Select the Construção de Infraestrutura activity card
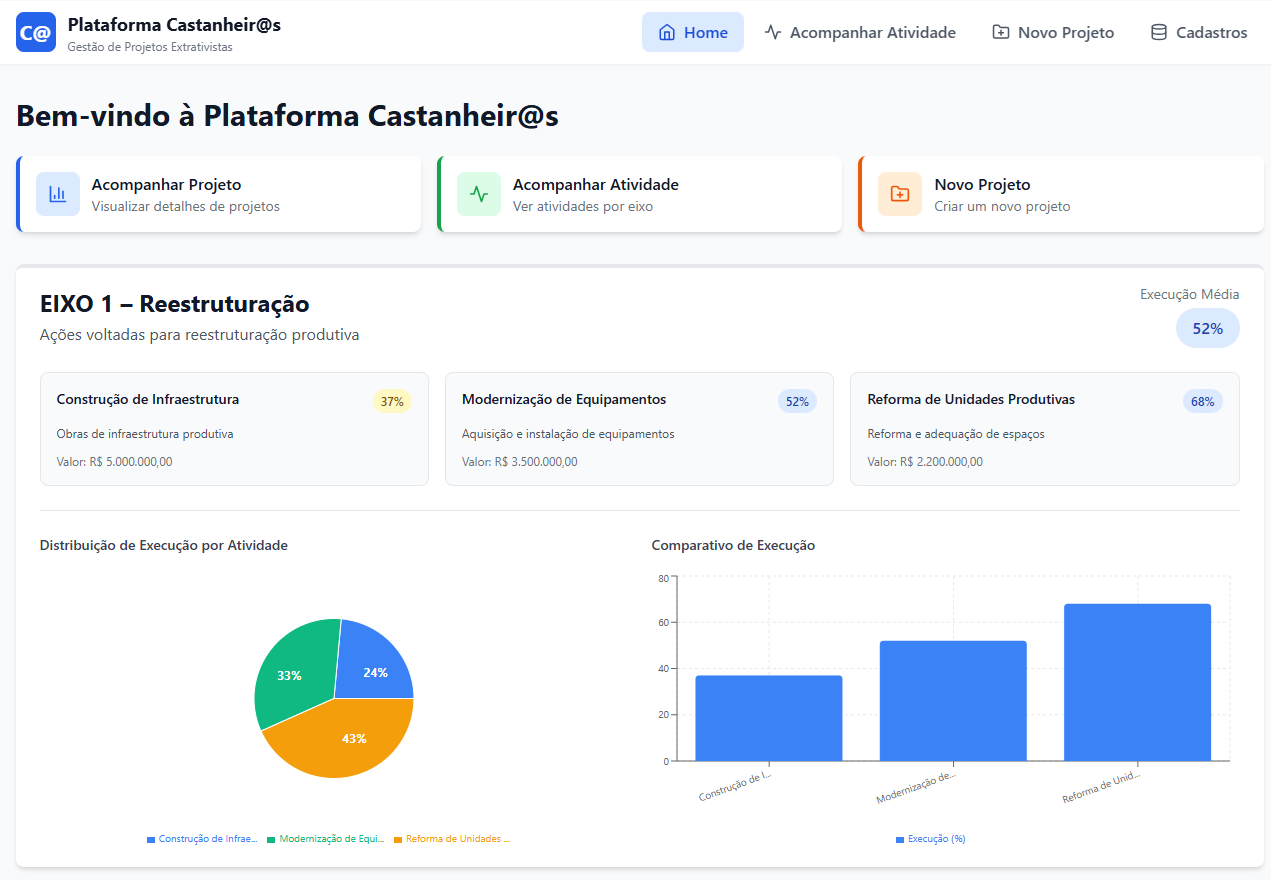The image size is (1271, 880). click(234, 429)
